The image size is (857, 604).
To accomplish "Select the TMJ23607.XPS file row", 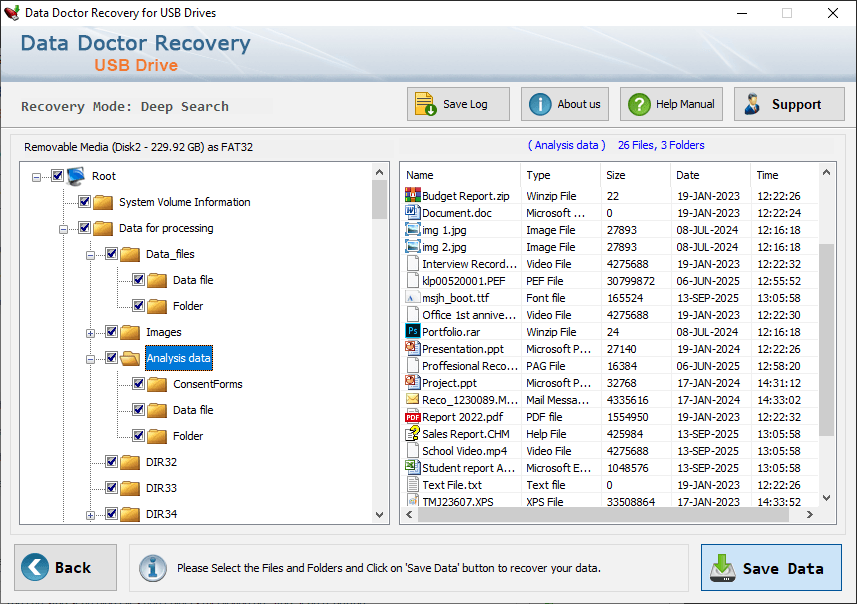I will [611, 501].
